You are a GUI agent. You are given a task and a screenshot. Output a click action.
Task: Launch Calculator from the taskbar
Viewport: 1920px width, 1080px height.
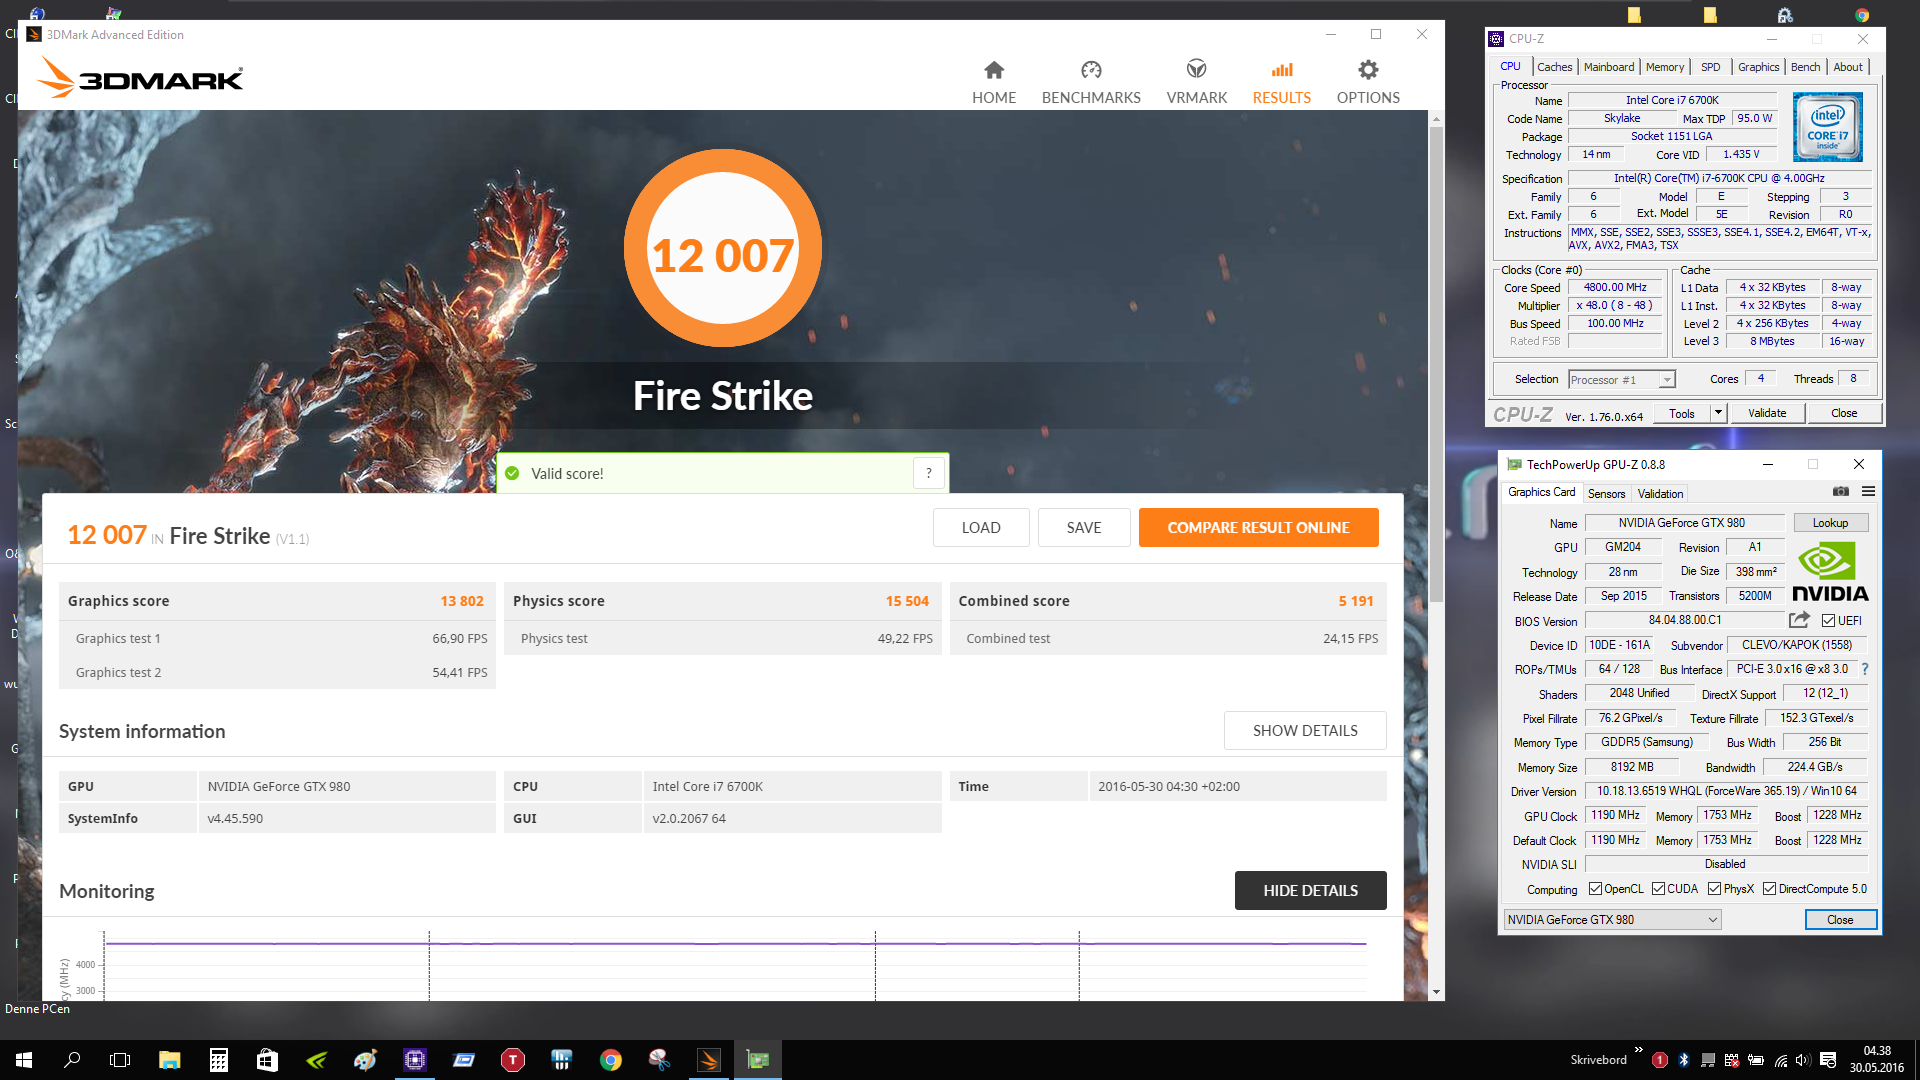coord(218,1060)
